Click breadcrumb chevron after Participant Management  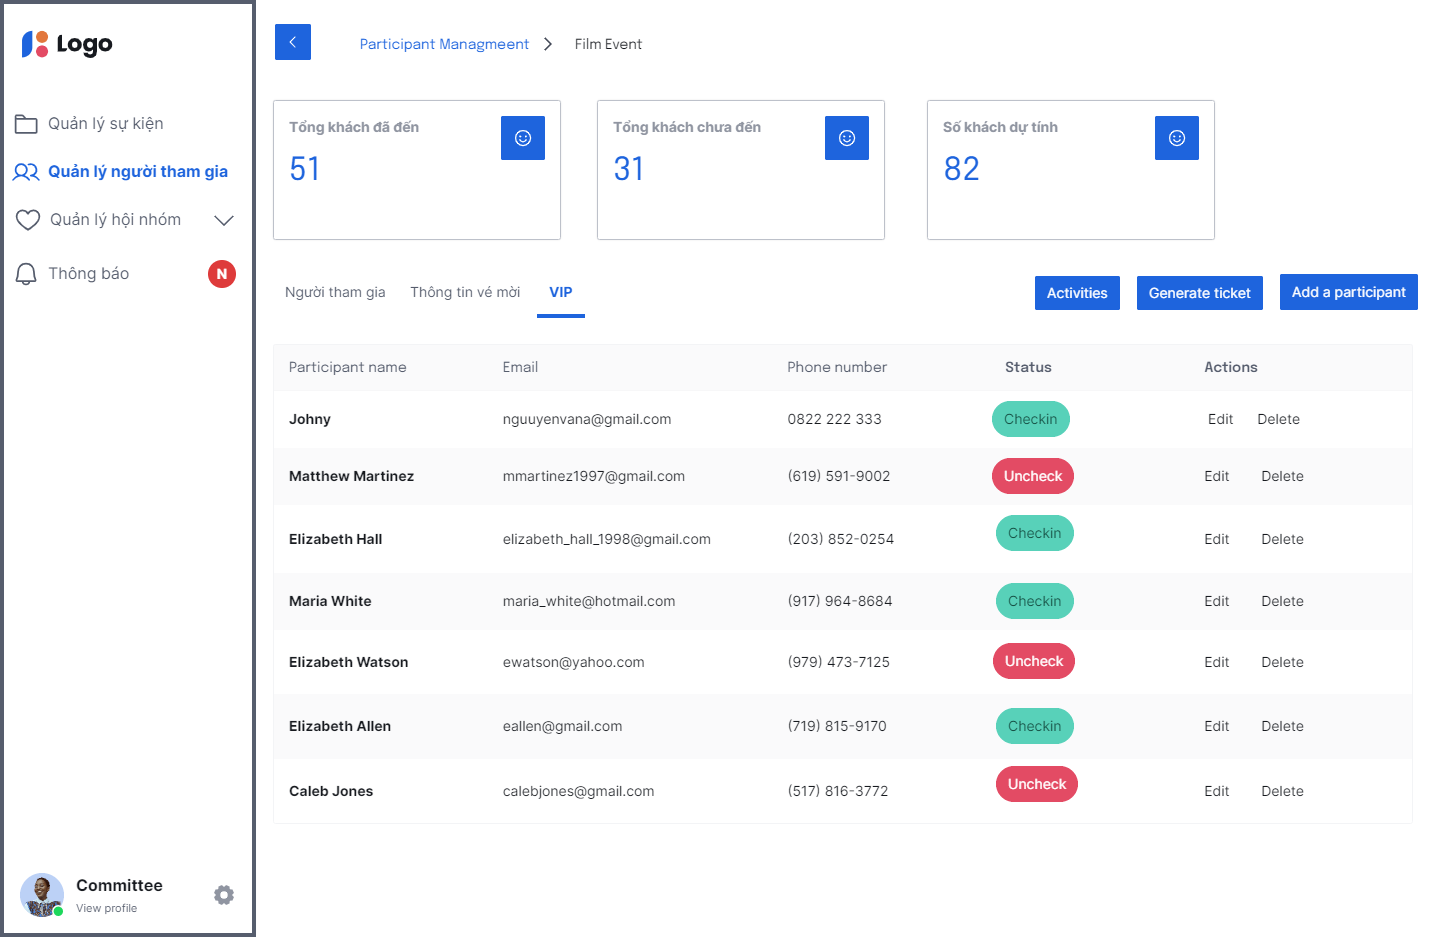(x=548, y=44)
